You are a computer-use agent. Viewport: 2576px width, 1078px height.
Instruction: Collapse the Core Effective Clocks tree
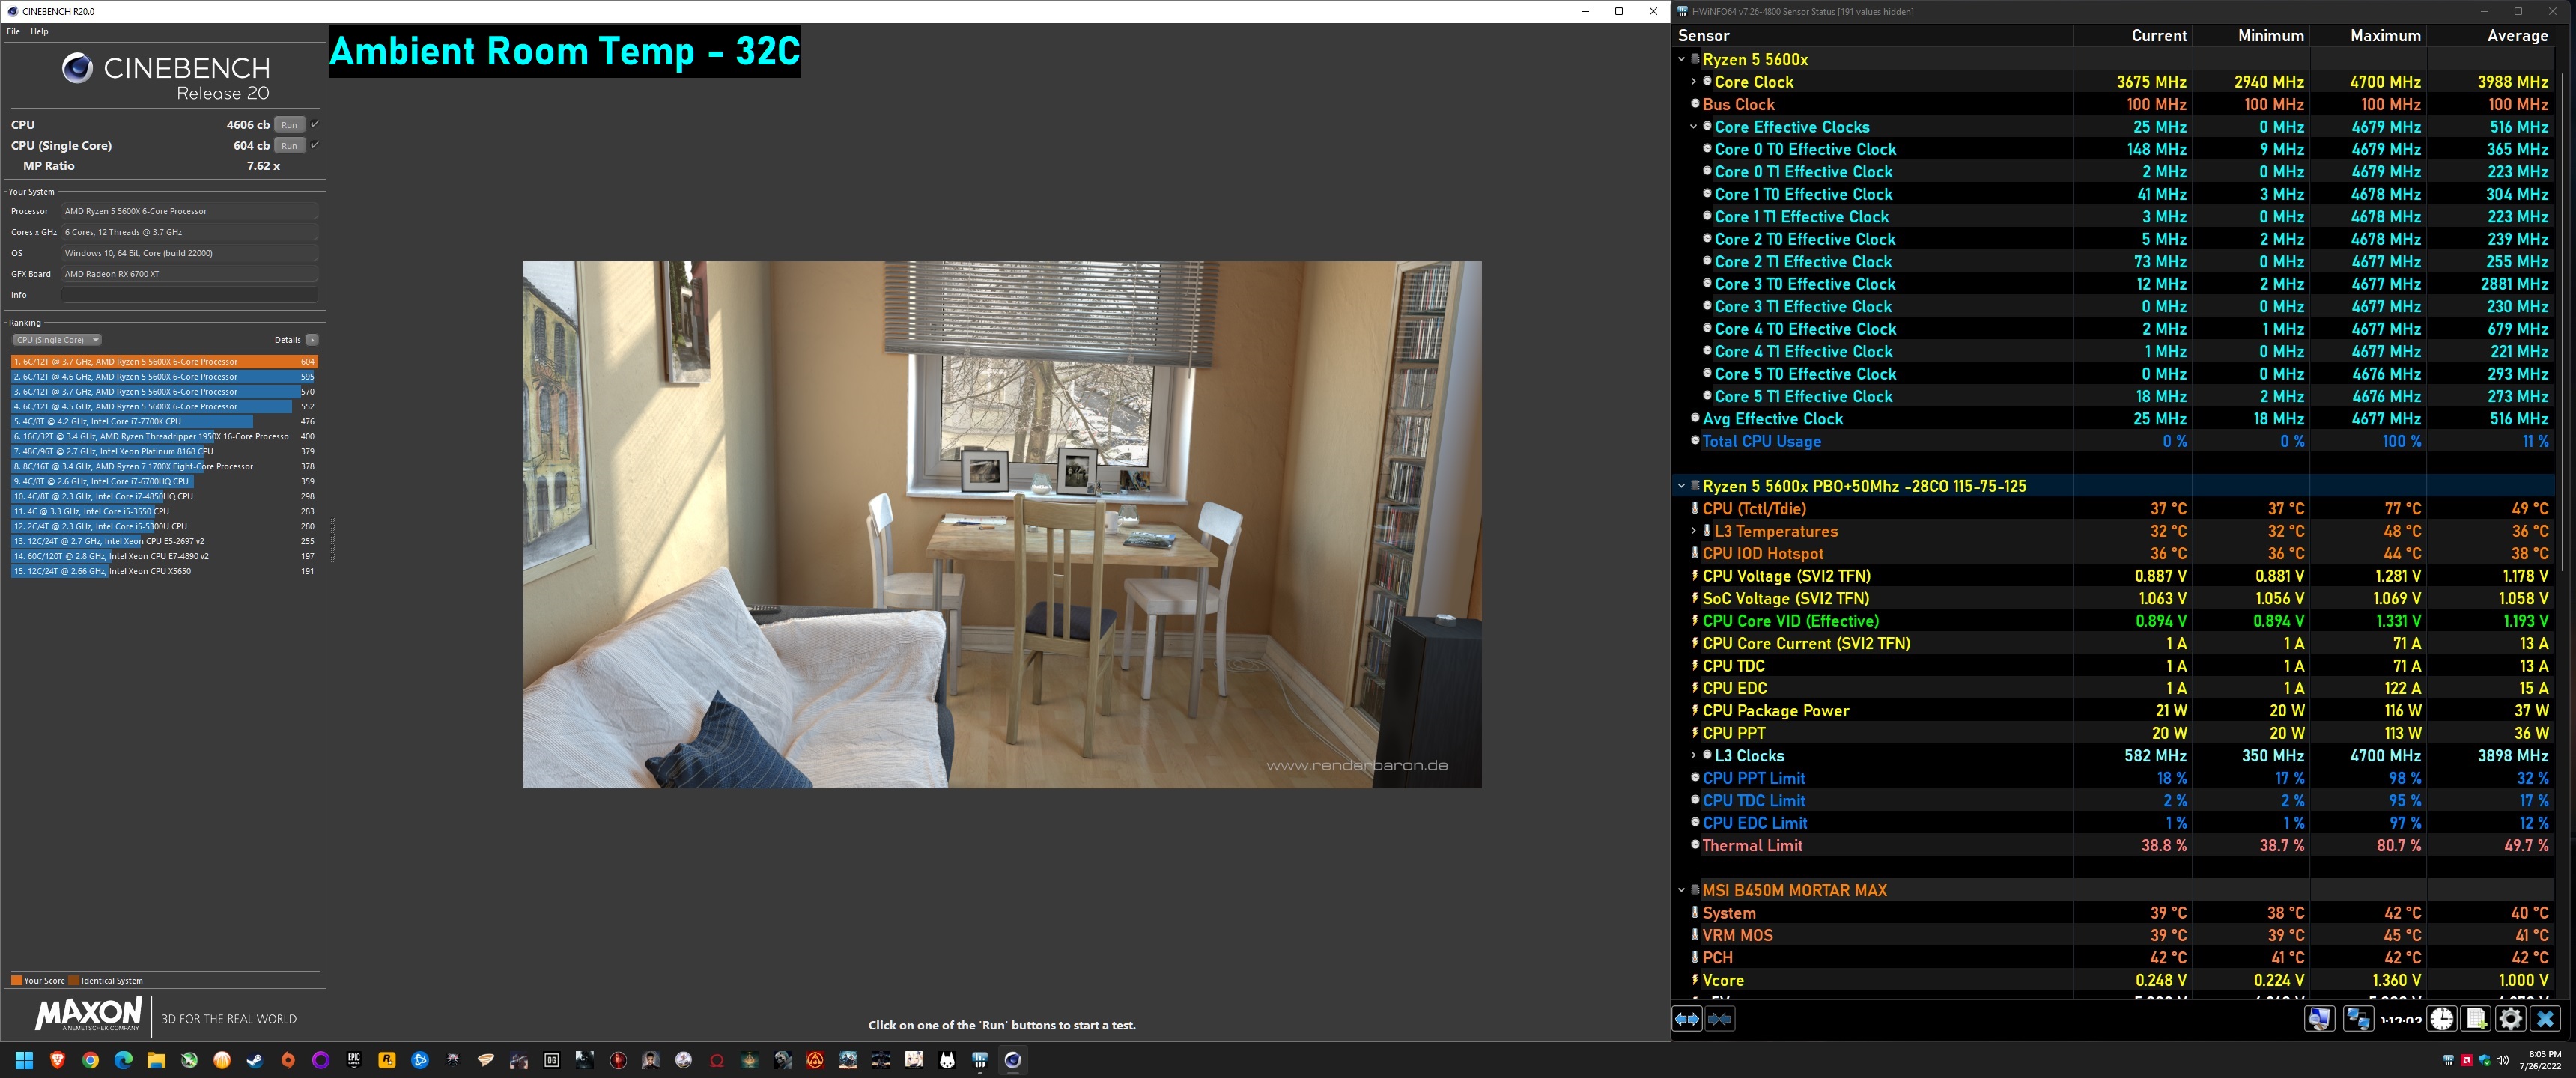[x=1693, y=127]
